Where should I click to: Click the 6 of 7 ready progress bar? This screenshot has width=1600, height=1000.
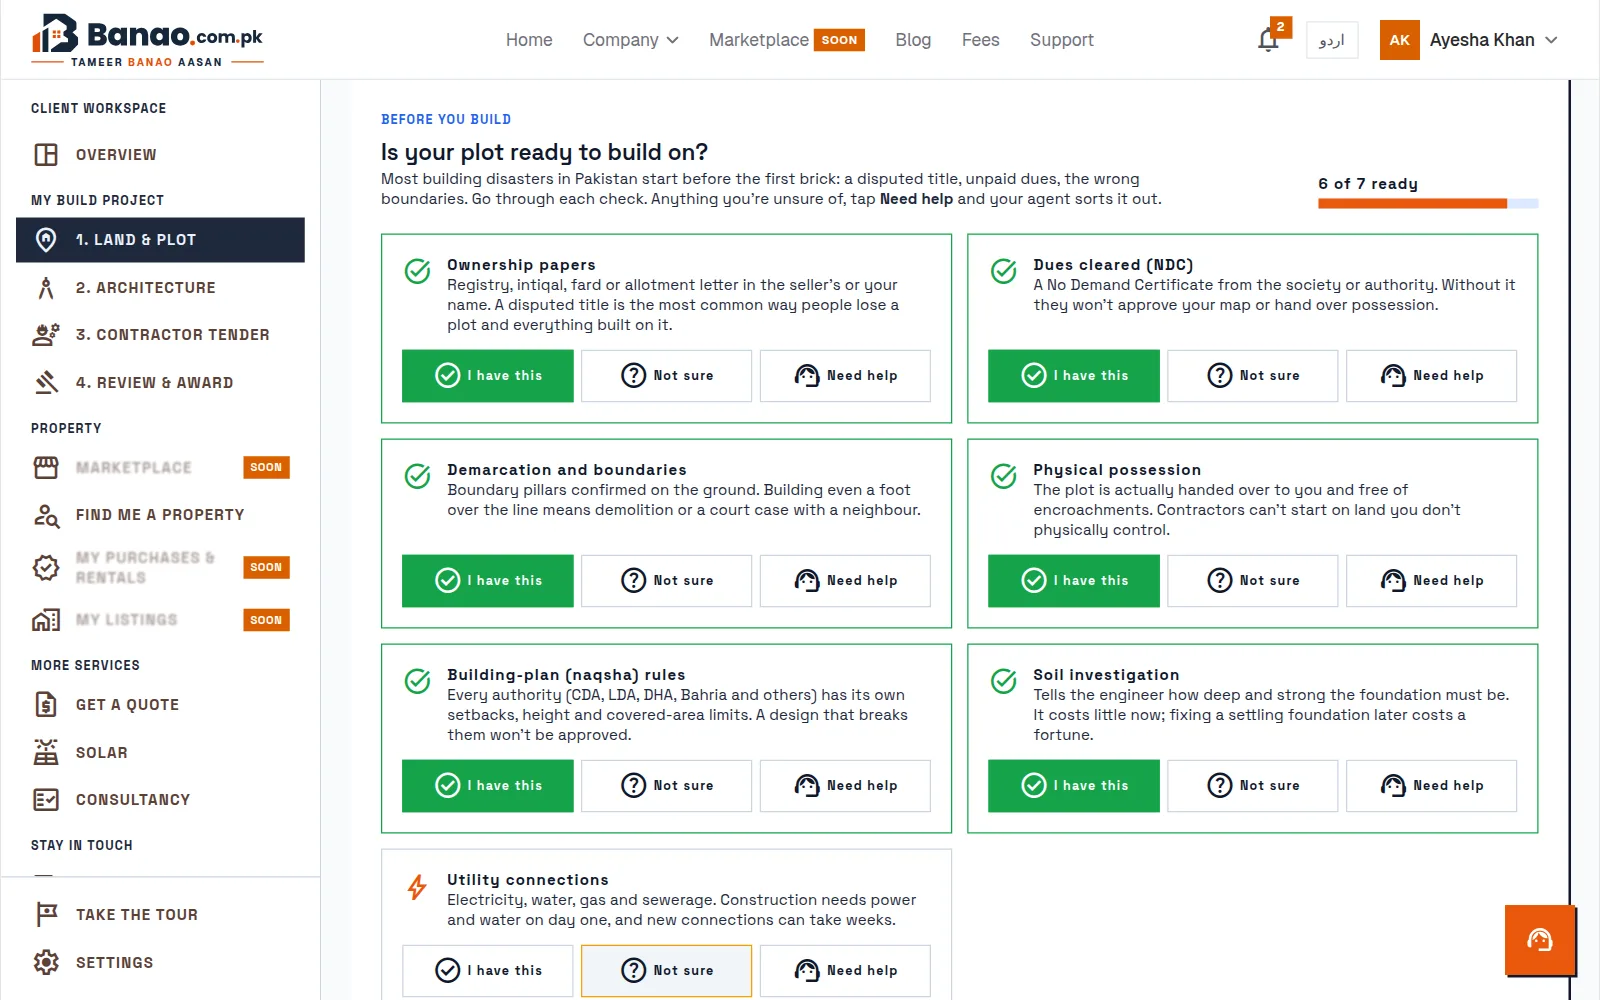[x=1428, y=203]
